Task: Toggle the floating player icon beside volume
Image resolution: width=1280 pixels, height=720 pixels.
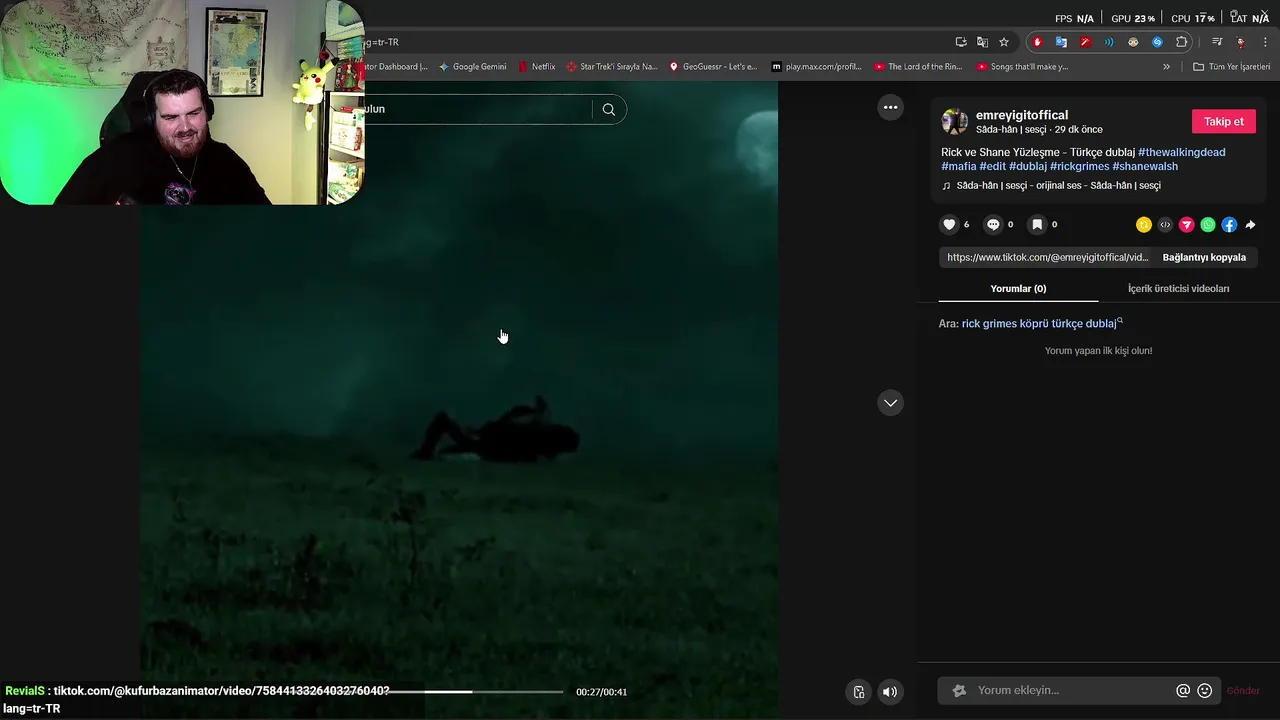Action: coord(859,692)
